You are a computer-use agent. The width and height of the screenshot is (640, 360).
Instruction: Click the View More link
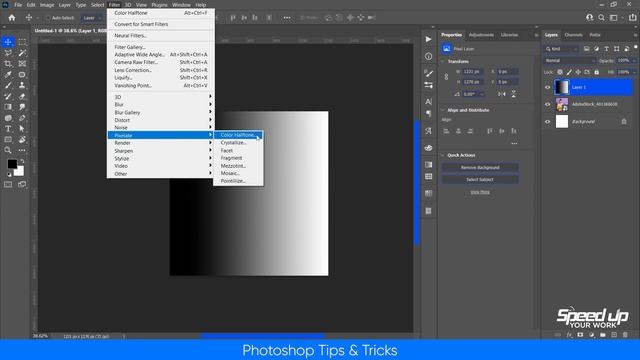[x=480, y=192]
